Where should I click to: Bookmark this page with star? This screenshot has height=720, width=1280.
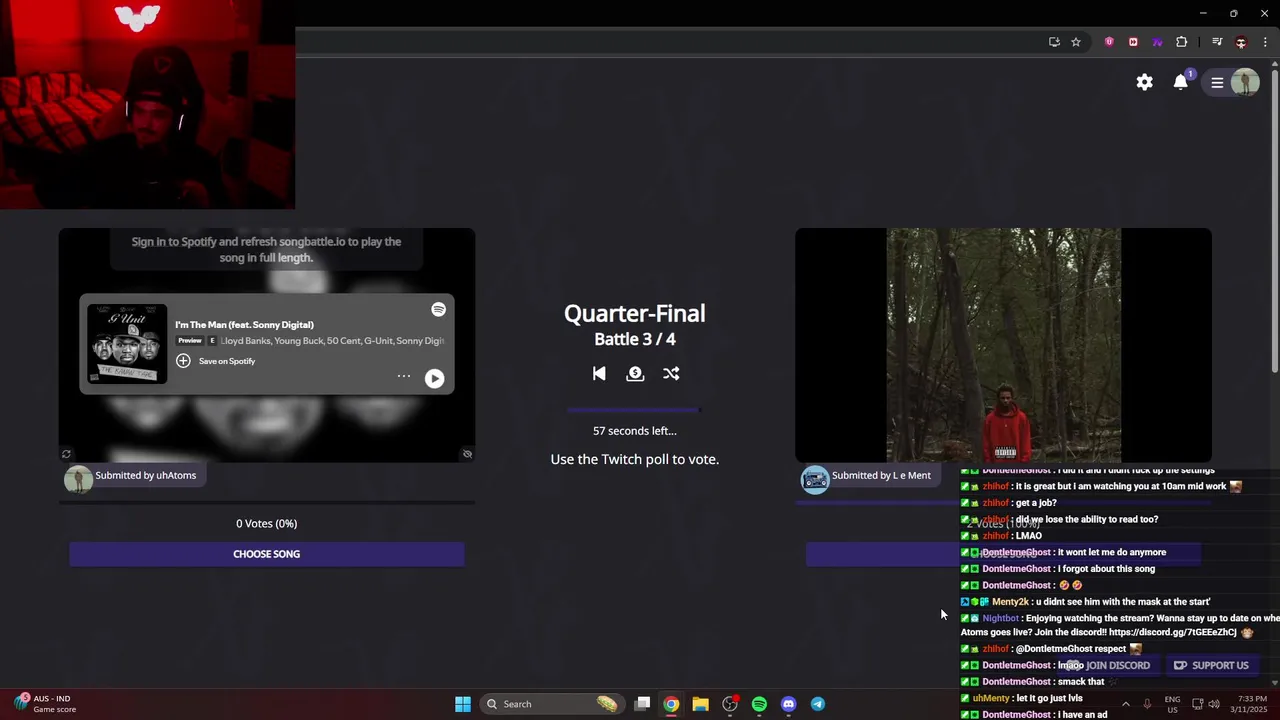(x=1076, y=42)
